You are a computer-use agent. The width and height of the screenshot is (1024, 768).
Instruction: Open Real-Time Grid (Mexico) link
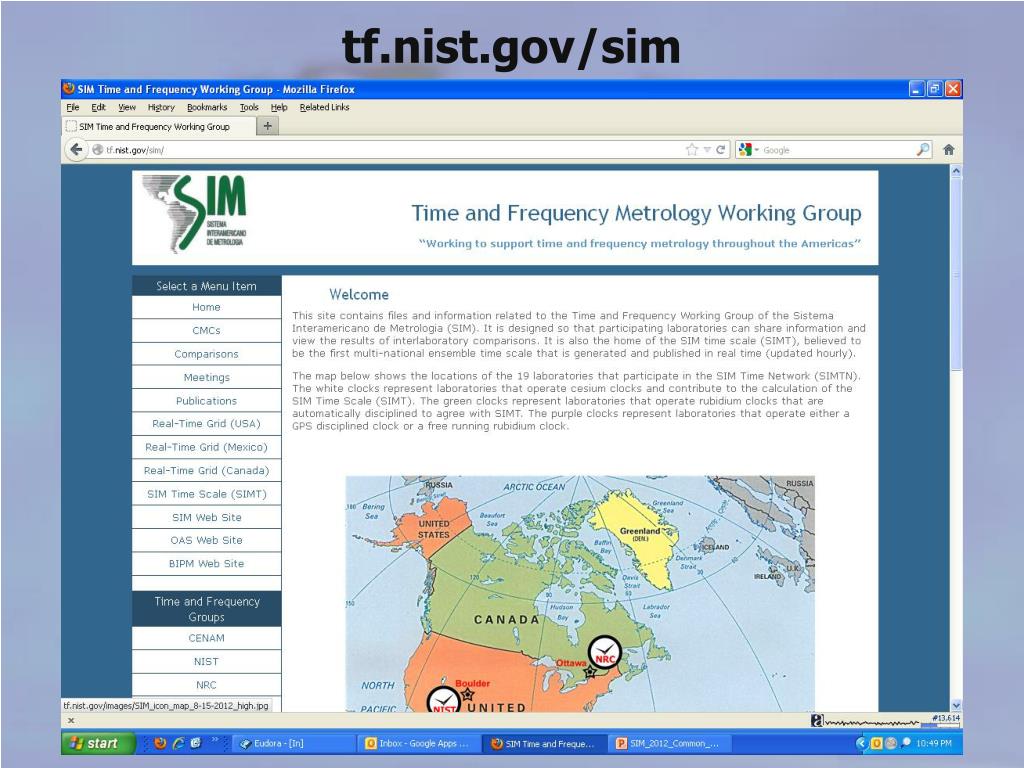tap(206, 447)
